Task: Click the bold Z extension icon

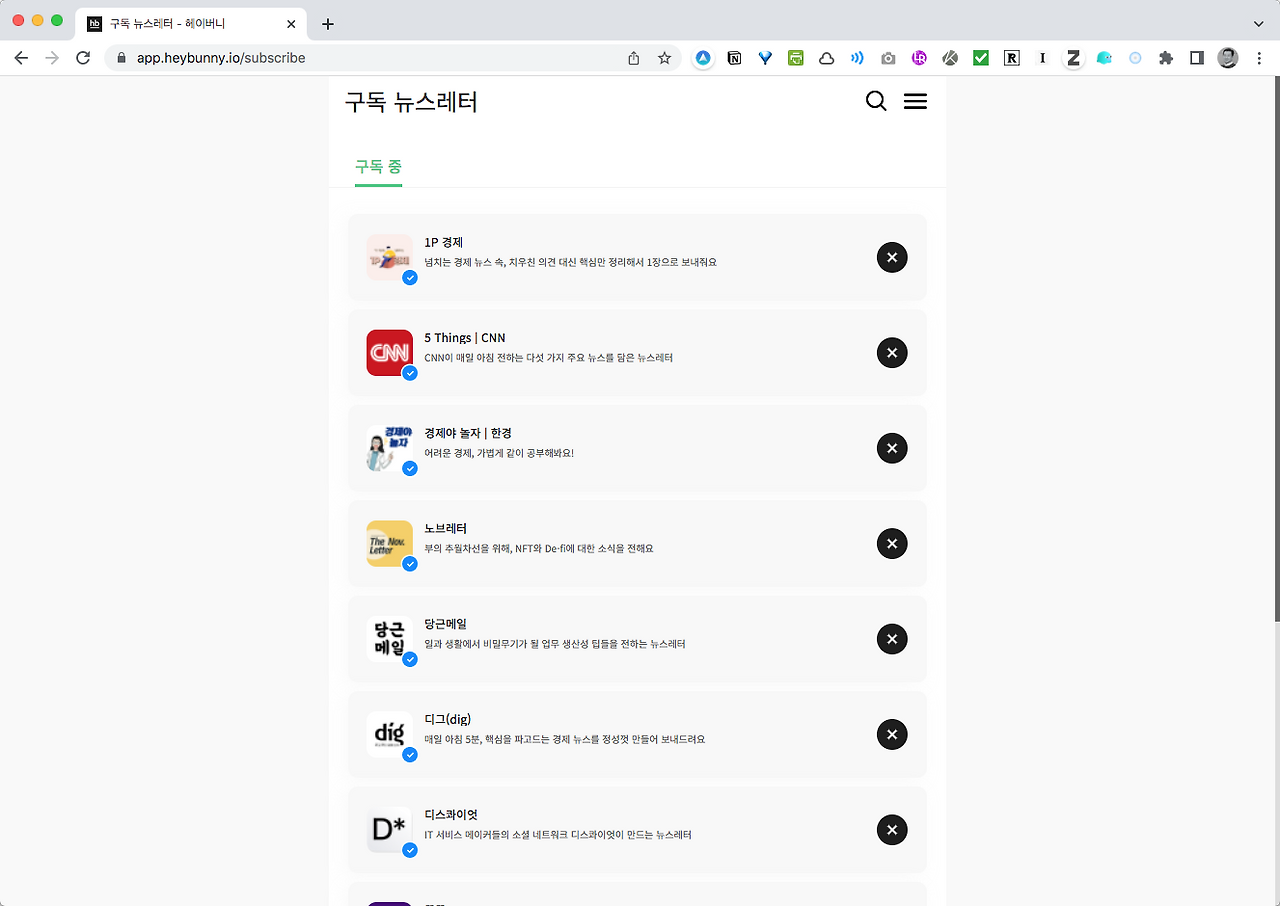Action: click(1073, 58)
